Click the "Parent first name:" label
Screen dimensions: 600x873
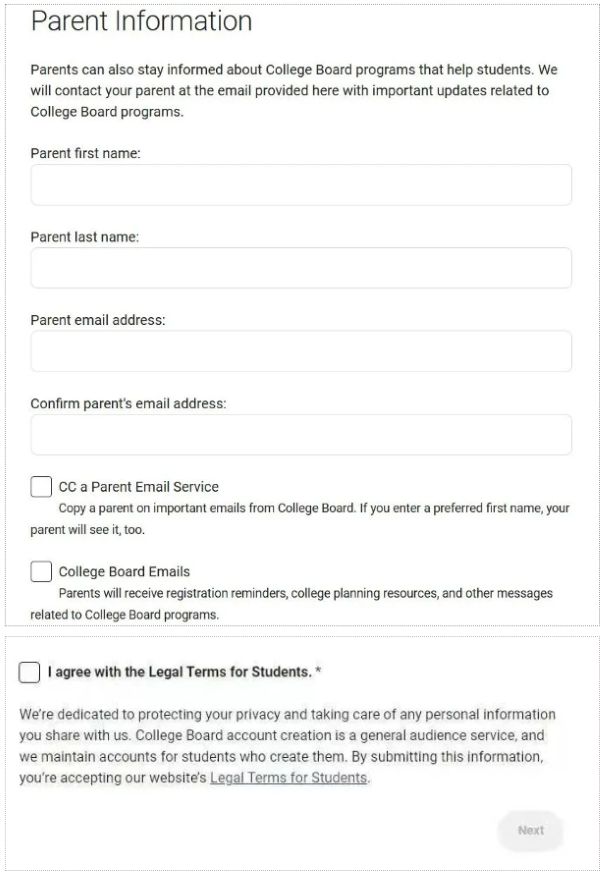coord(85,154)
